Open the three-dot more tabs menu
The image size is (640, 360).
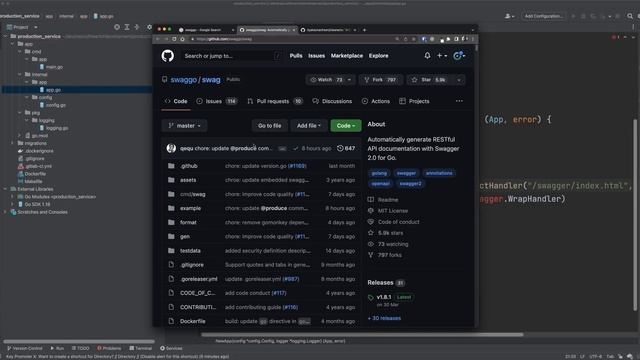(x=459, y=101)
